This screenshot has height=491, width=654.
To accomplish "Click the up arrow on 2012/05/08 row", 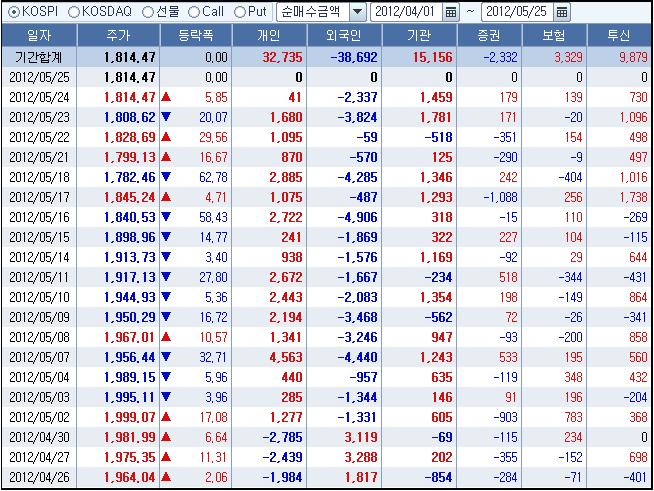I will (x=166, y=337).
